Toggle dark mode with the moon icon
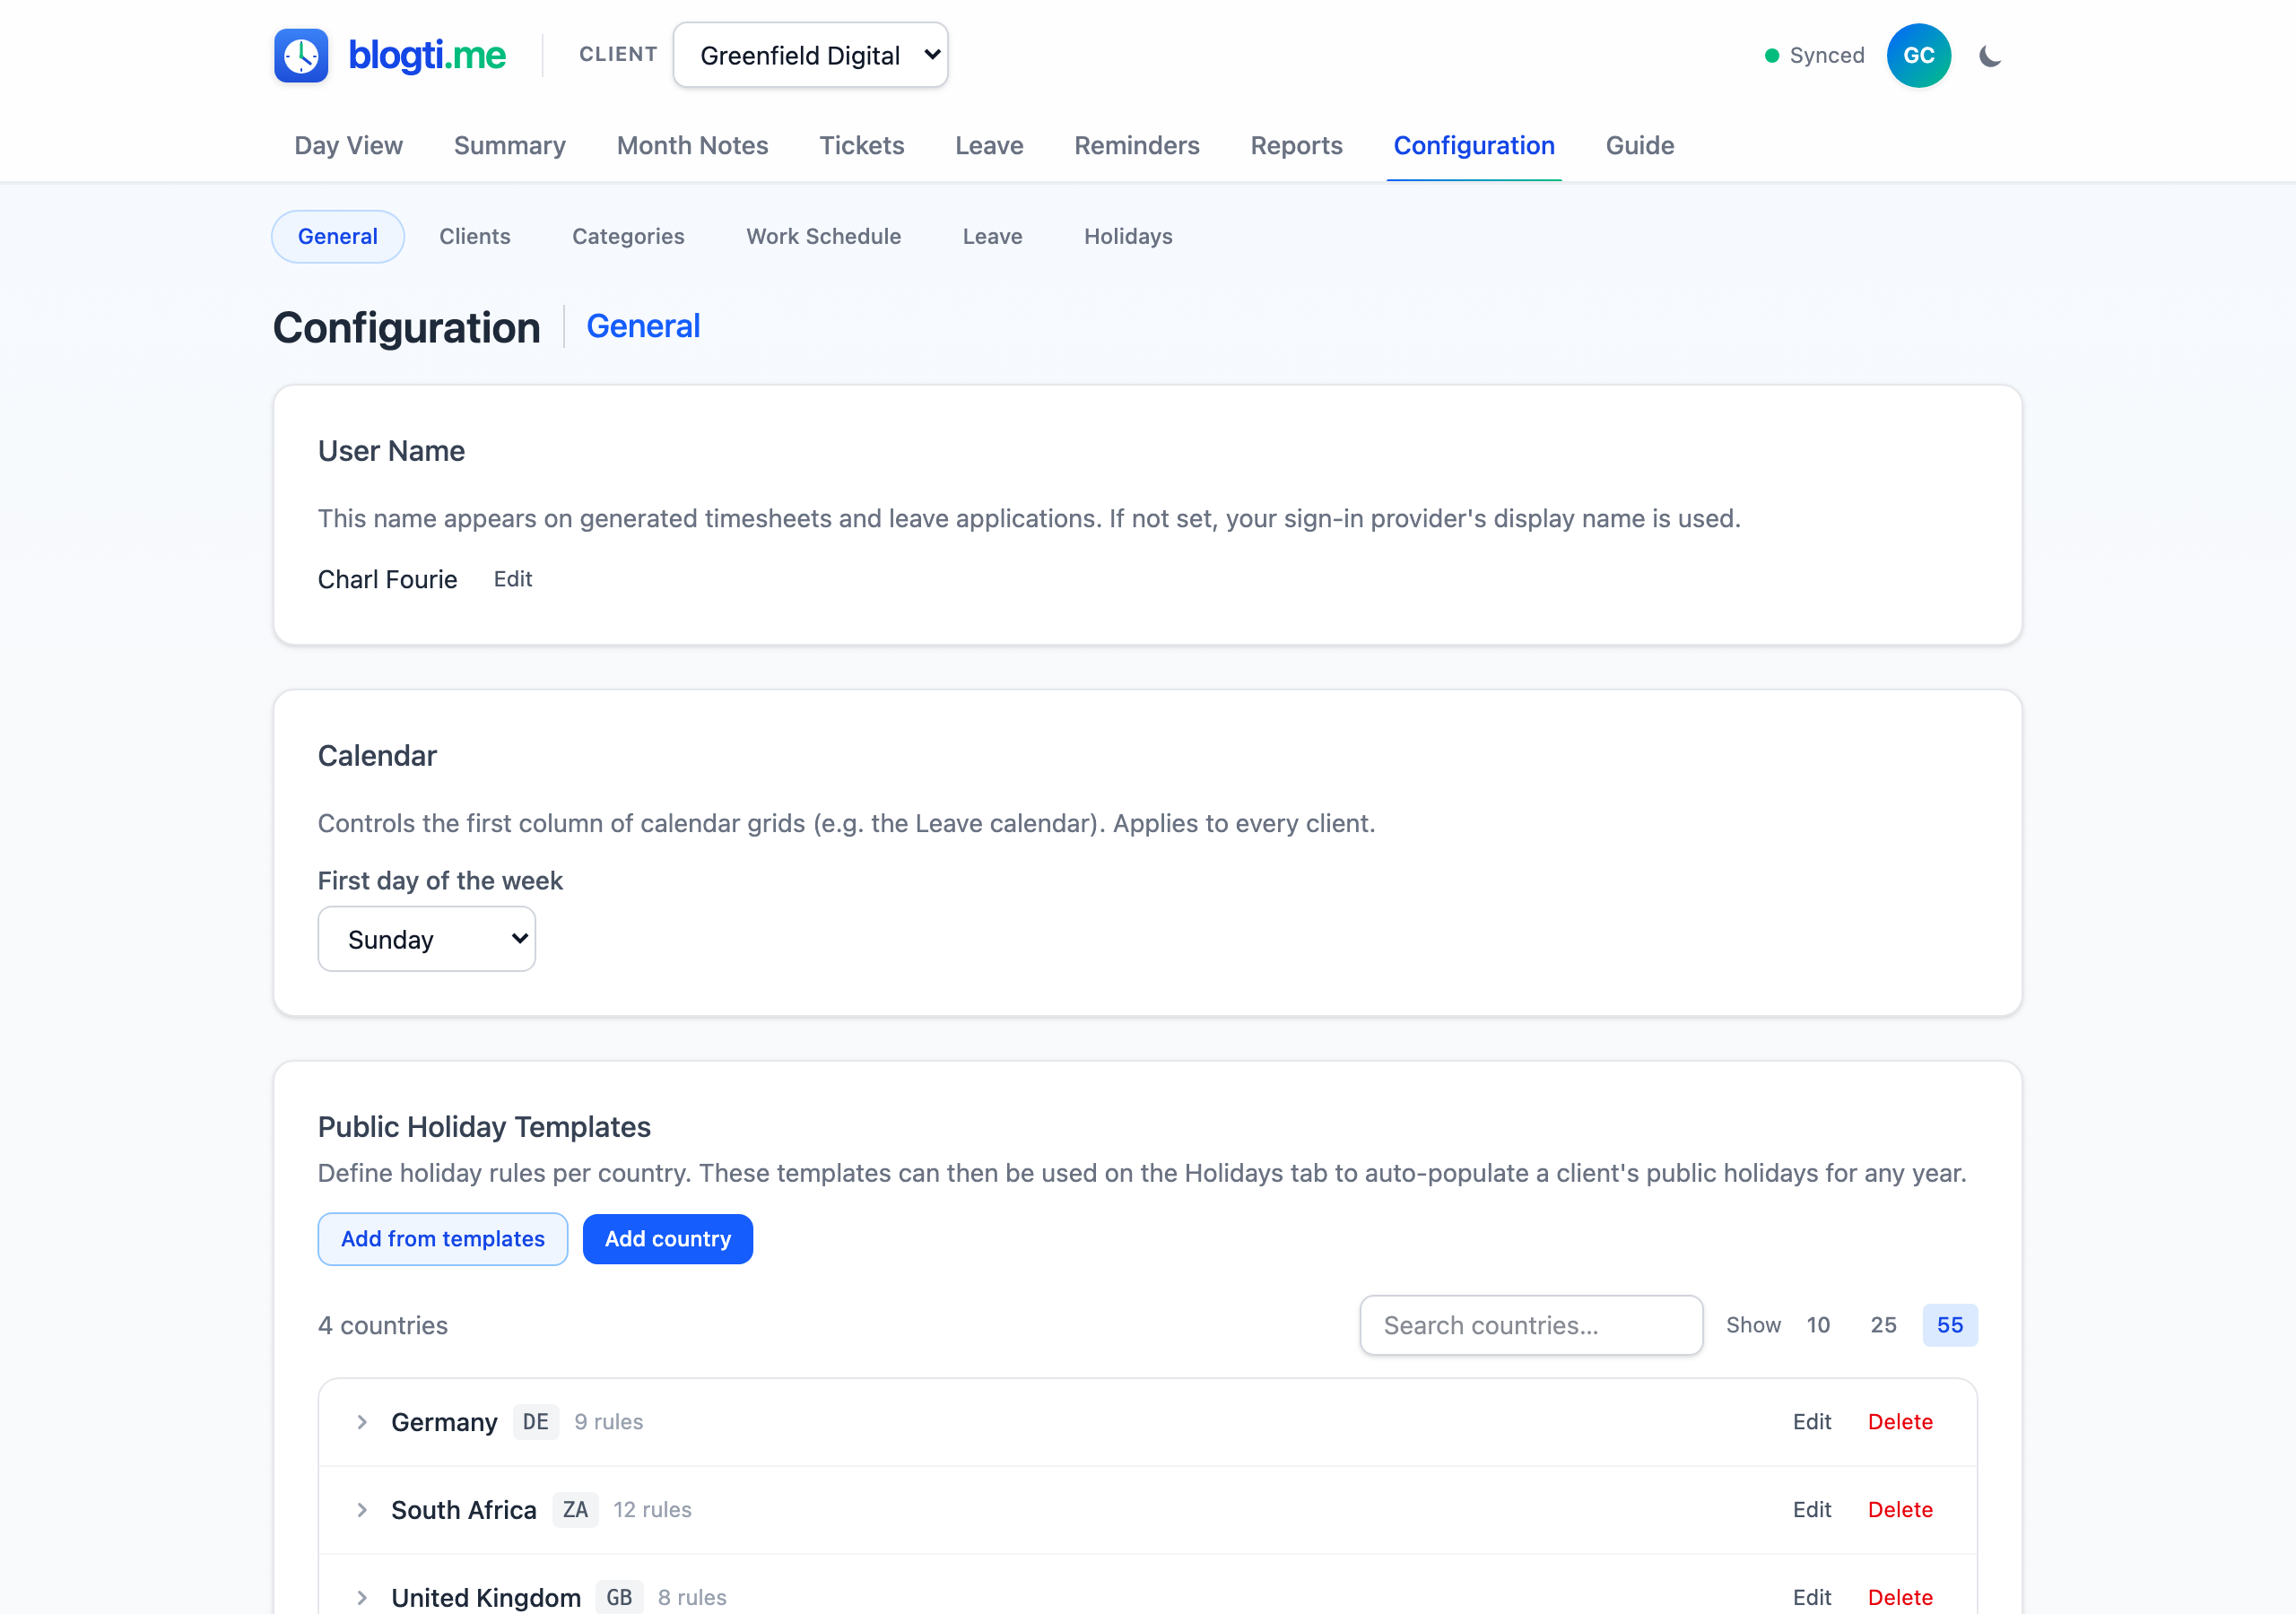Image resolution: width=2296 pixels, height=1614 pixels. [x=1990, y=56]
